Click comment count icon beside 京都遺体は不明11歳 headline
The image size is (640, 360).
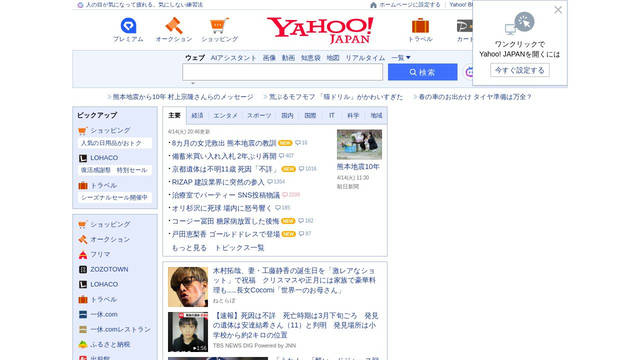pos(301,169)
